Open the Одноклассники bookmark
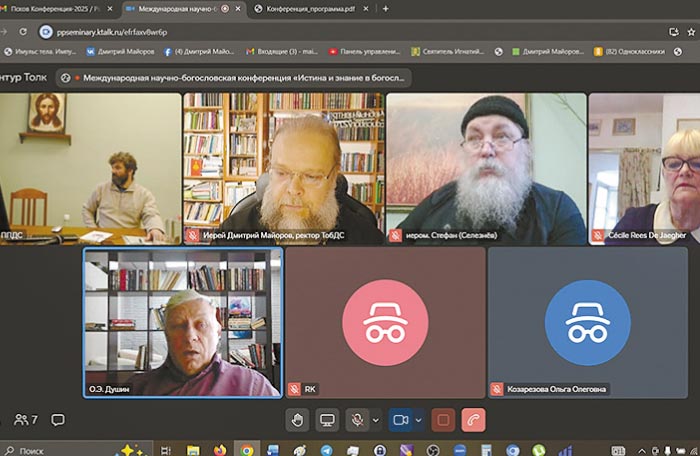This screenshot has height=456, width=700. pyautogui.click(x=640, y=52)
